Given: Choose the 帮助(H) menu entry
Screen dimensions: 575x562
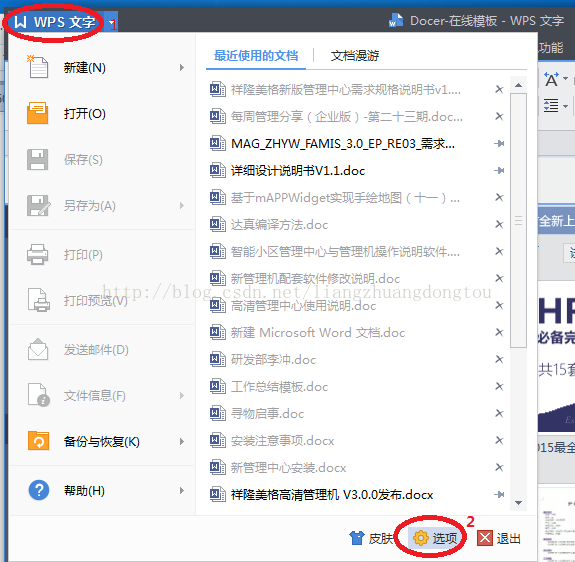Looking at the screenshot, I should 102,491.
